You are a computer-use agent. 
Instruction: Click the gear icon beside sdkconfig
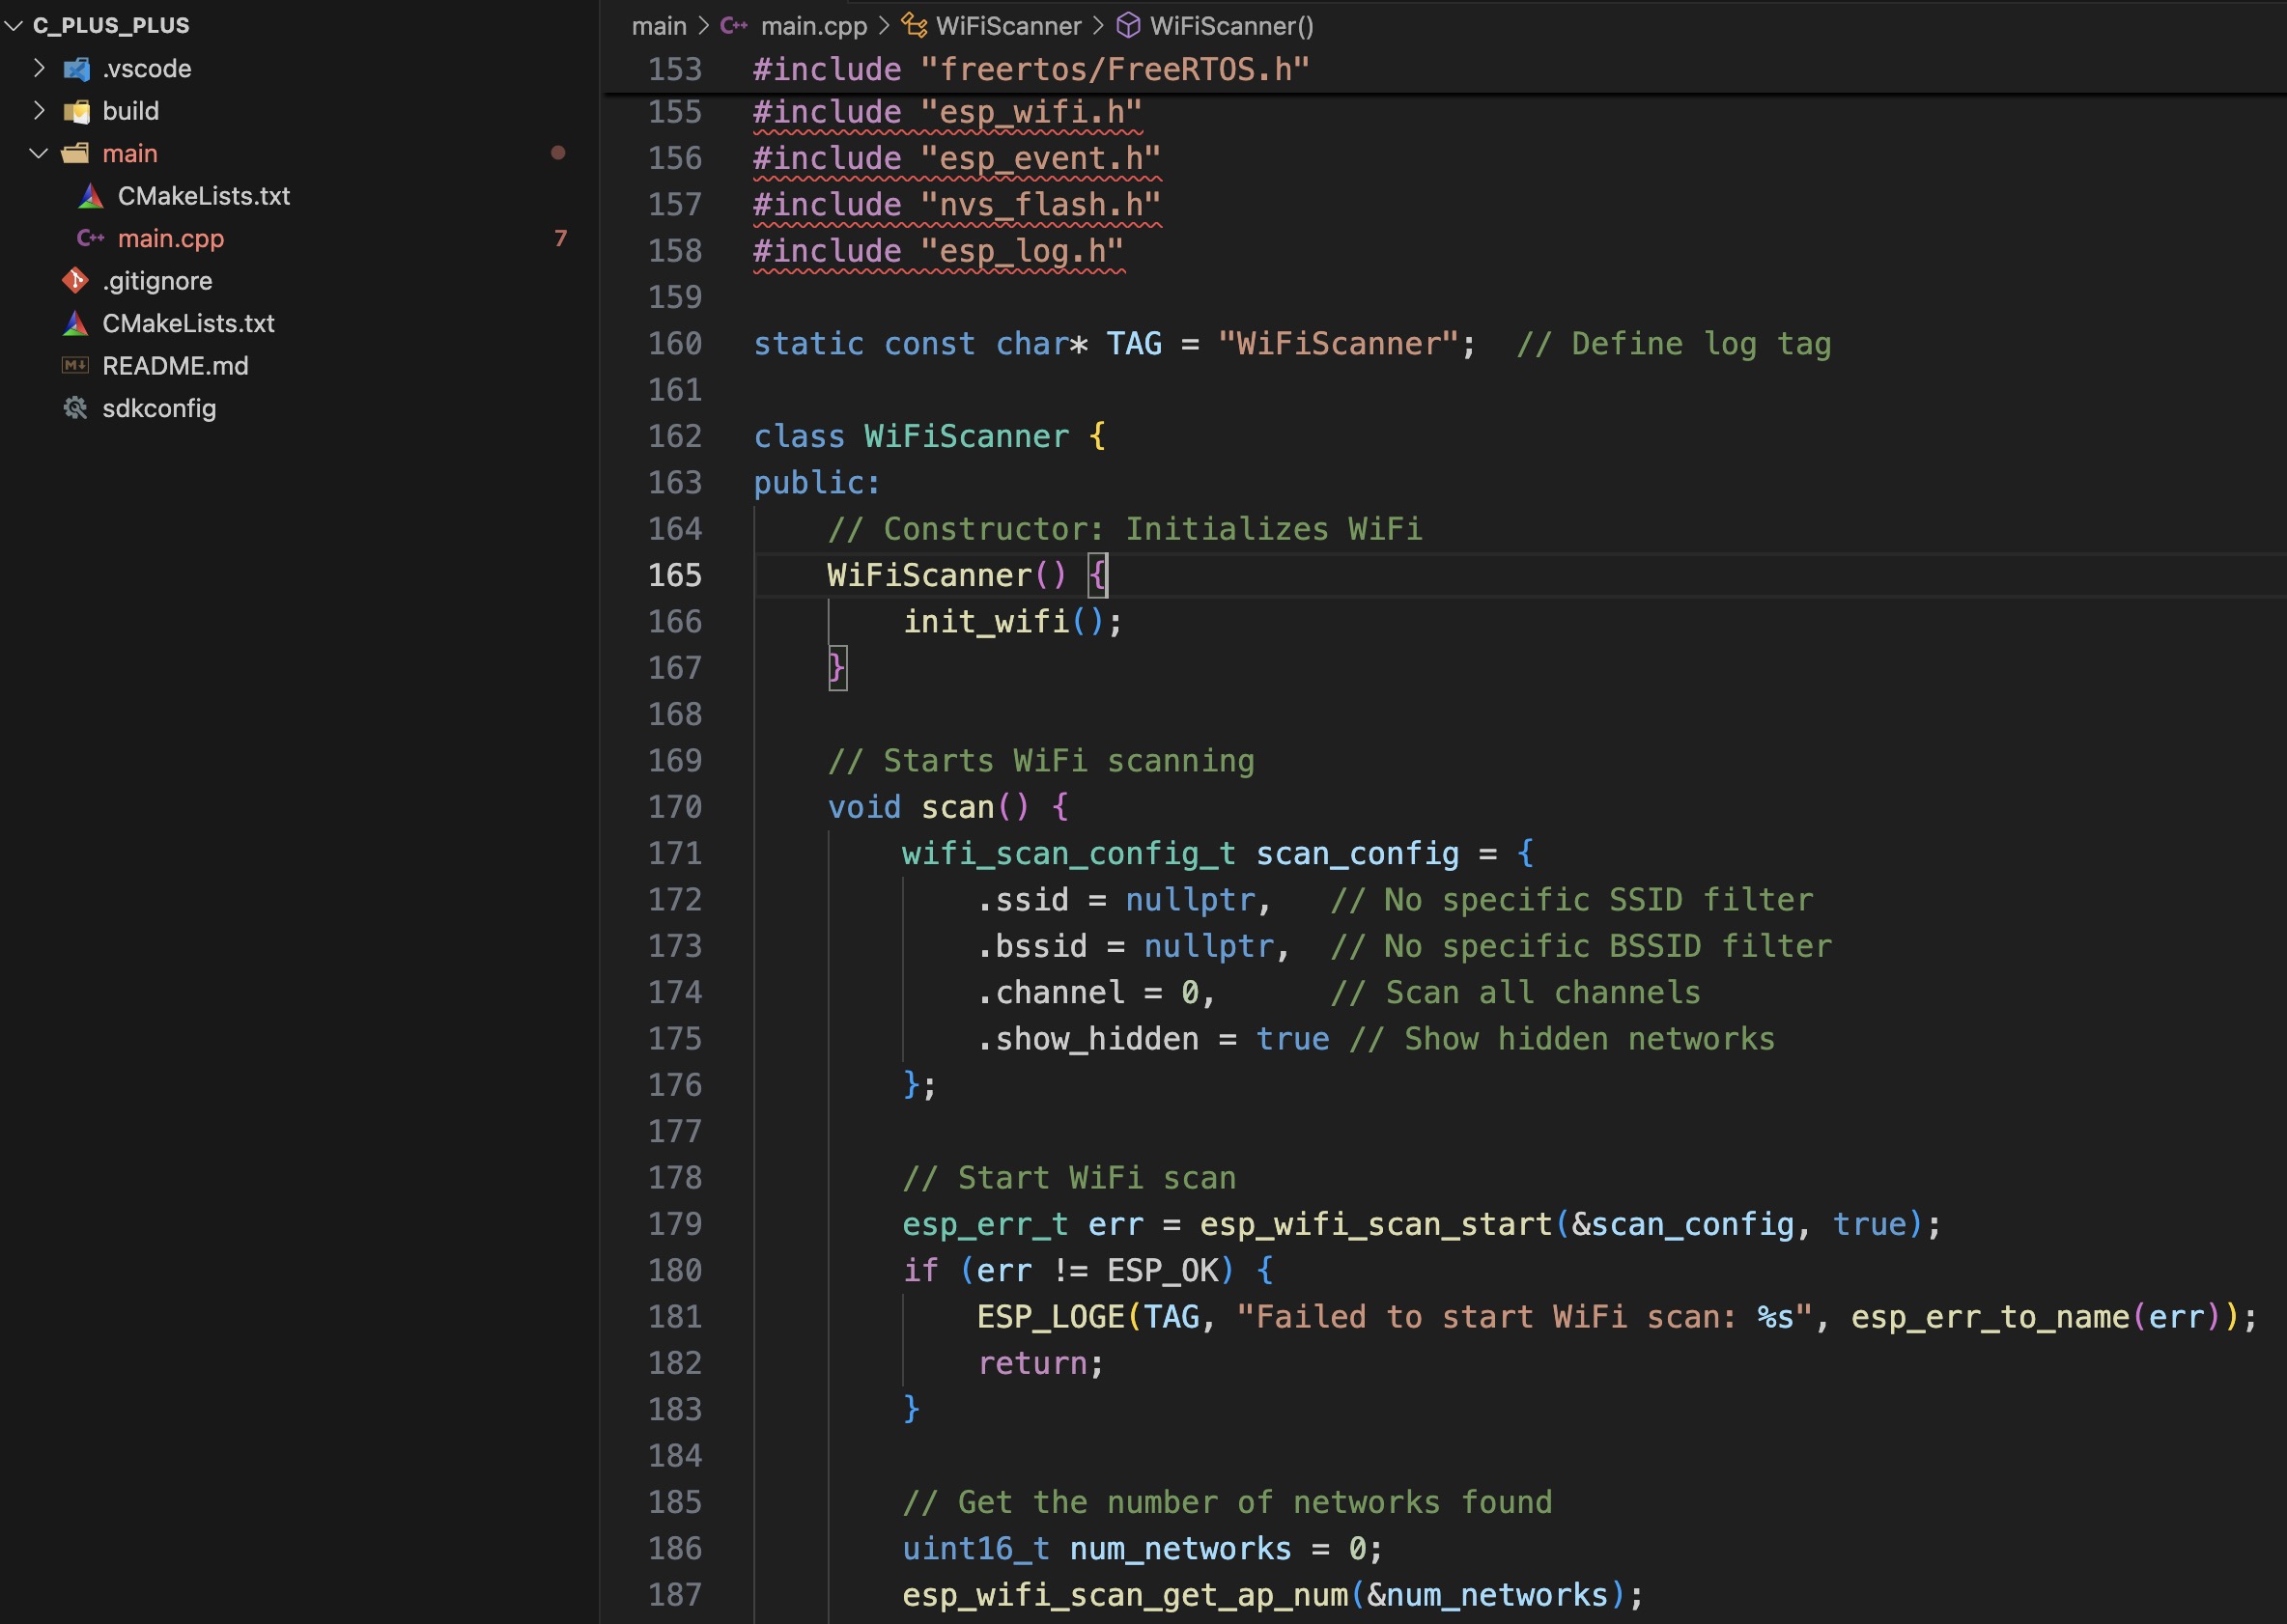pyautogui.click(x=76, y=408)
